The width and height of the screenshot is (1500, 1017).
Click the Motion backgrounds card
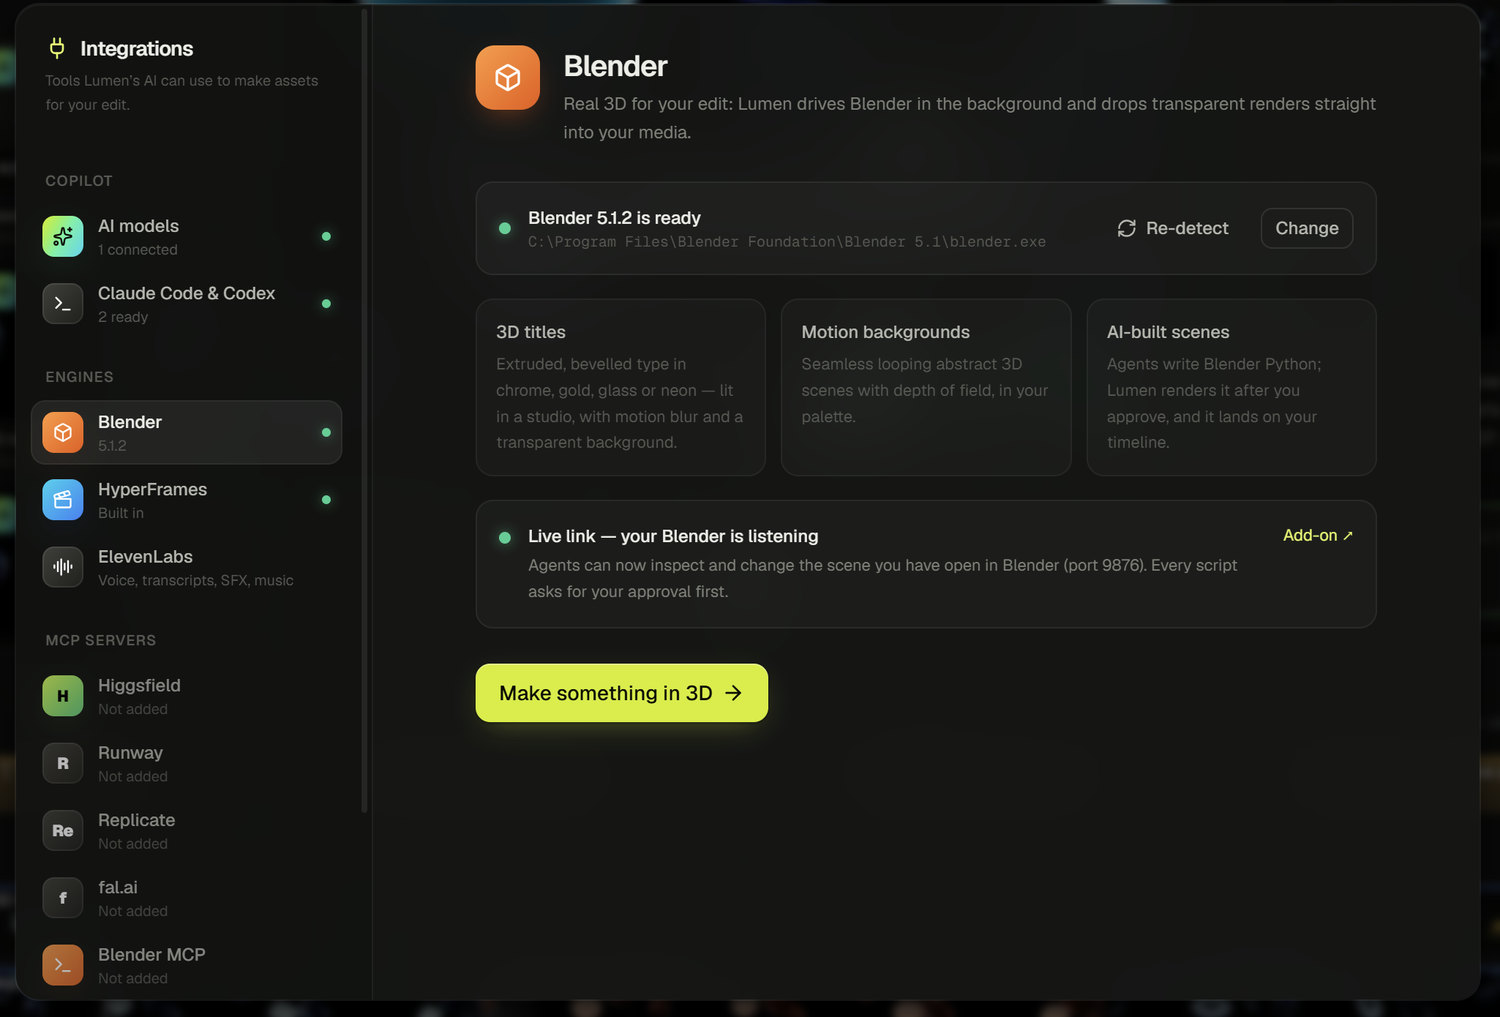(926, 387)
